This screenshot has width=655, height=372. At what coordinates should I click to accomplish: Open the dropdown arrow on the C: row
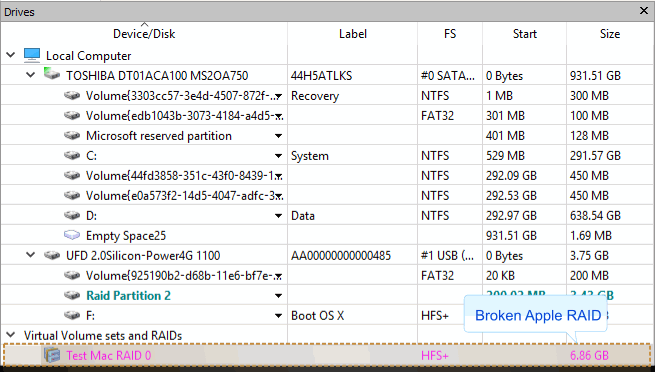pyautogui.click(x=278, y=156)
